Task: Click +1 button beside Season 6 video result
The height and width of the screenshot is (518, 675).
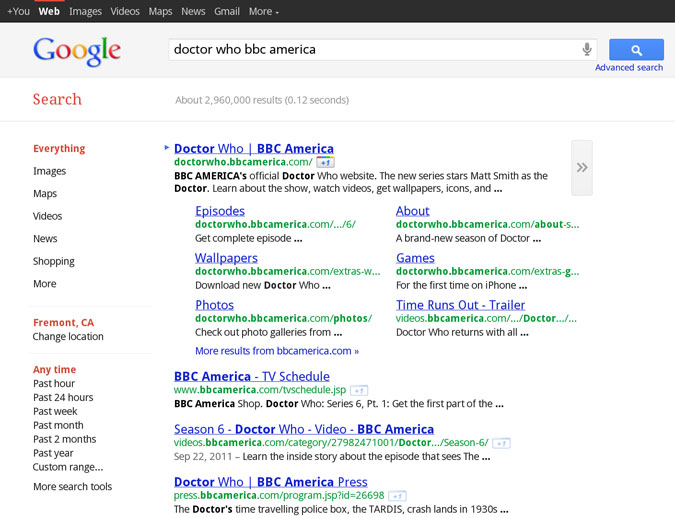Action: coord(501,443)
